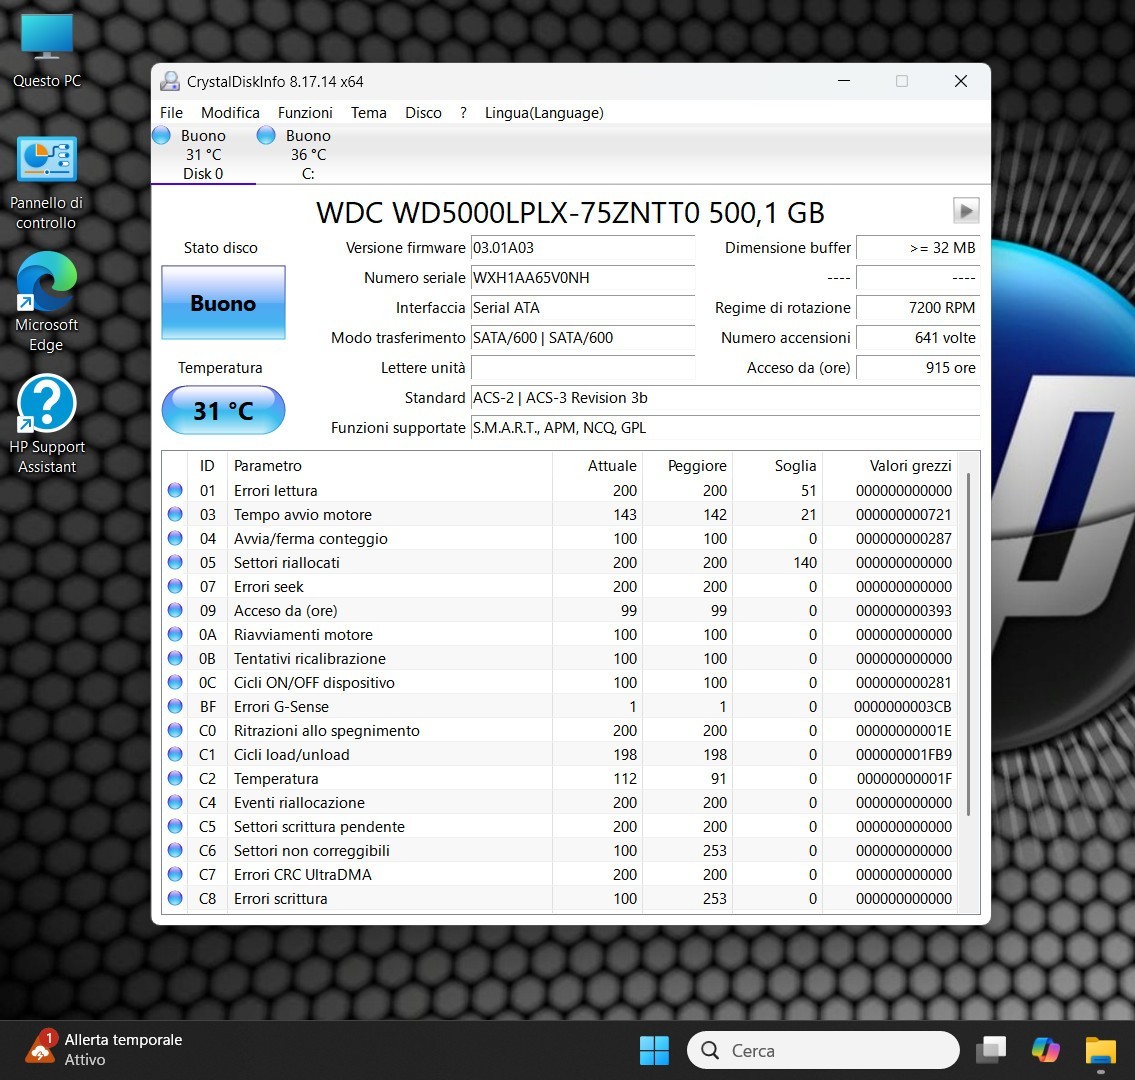Open the Disco menu
The width and height of the screenshot is (1135, 1080).
[423, 113]
